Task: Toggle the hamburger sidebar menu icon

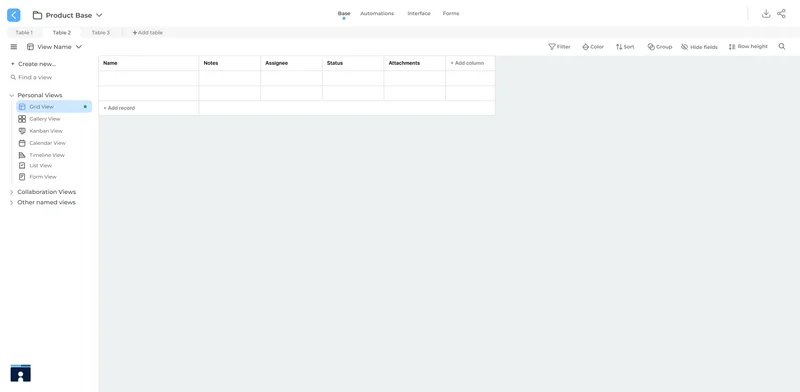Action: coord(14,46)
